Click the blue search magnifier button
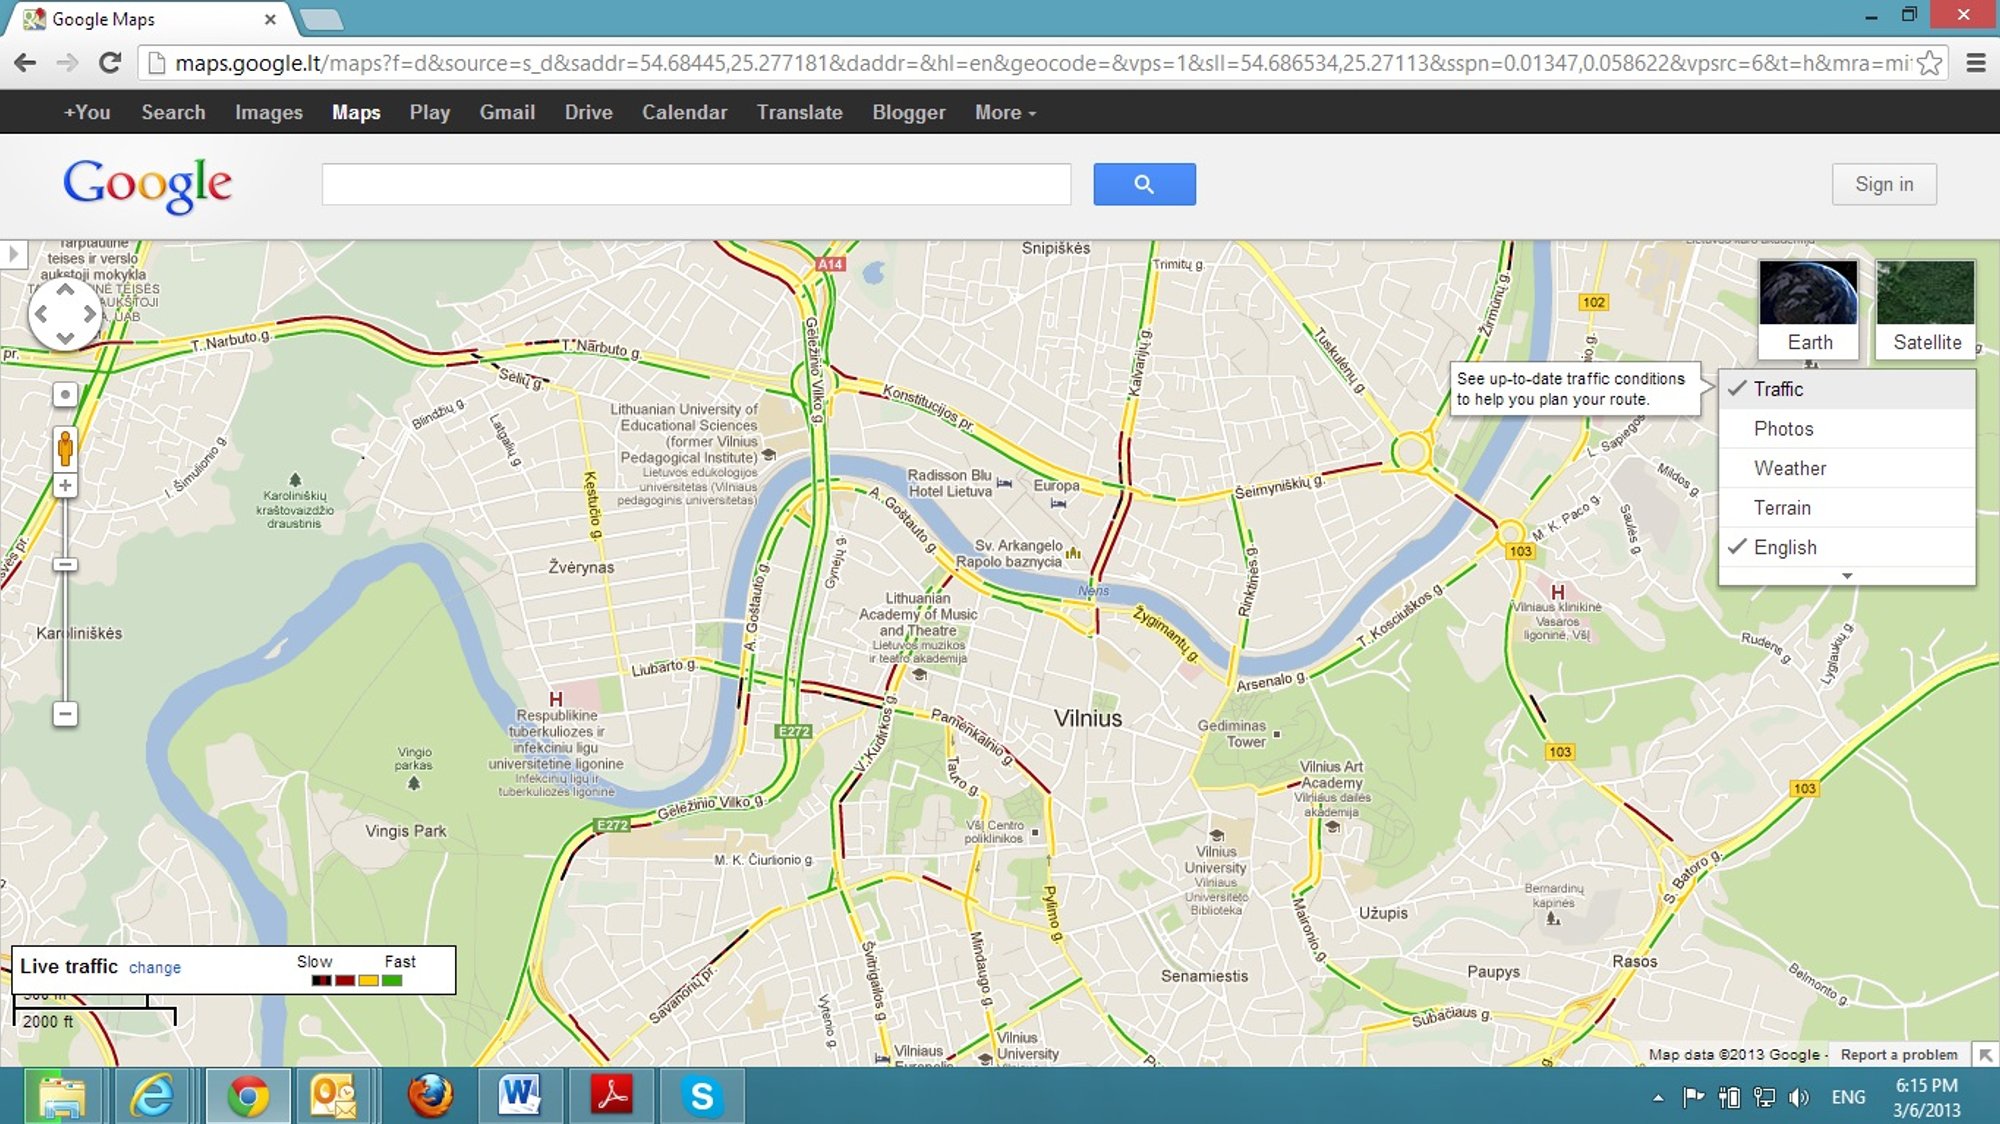Image resolution: width=2000 pixels, height=1124 pixels. coord(1144,184)
